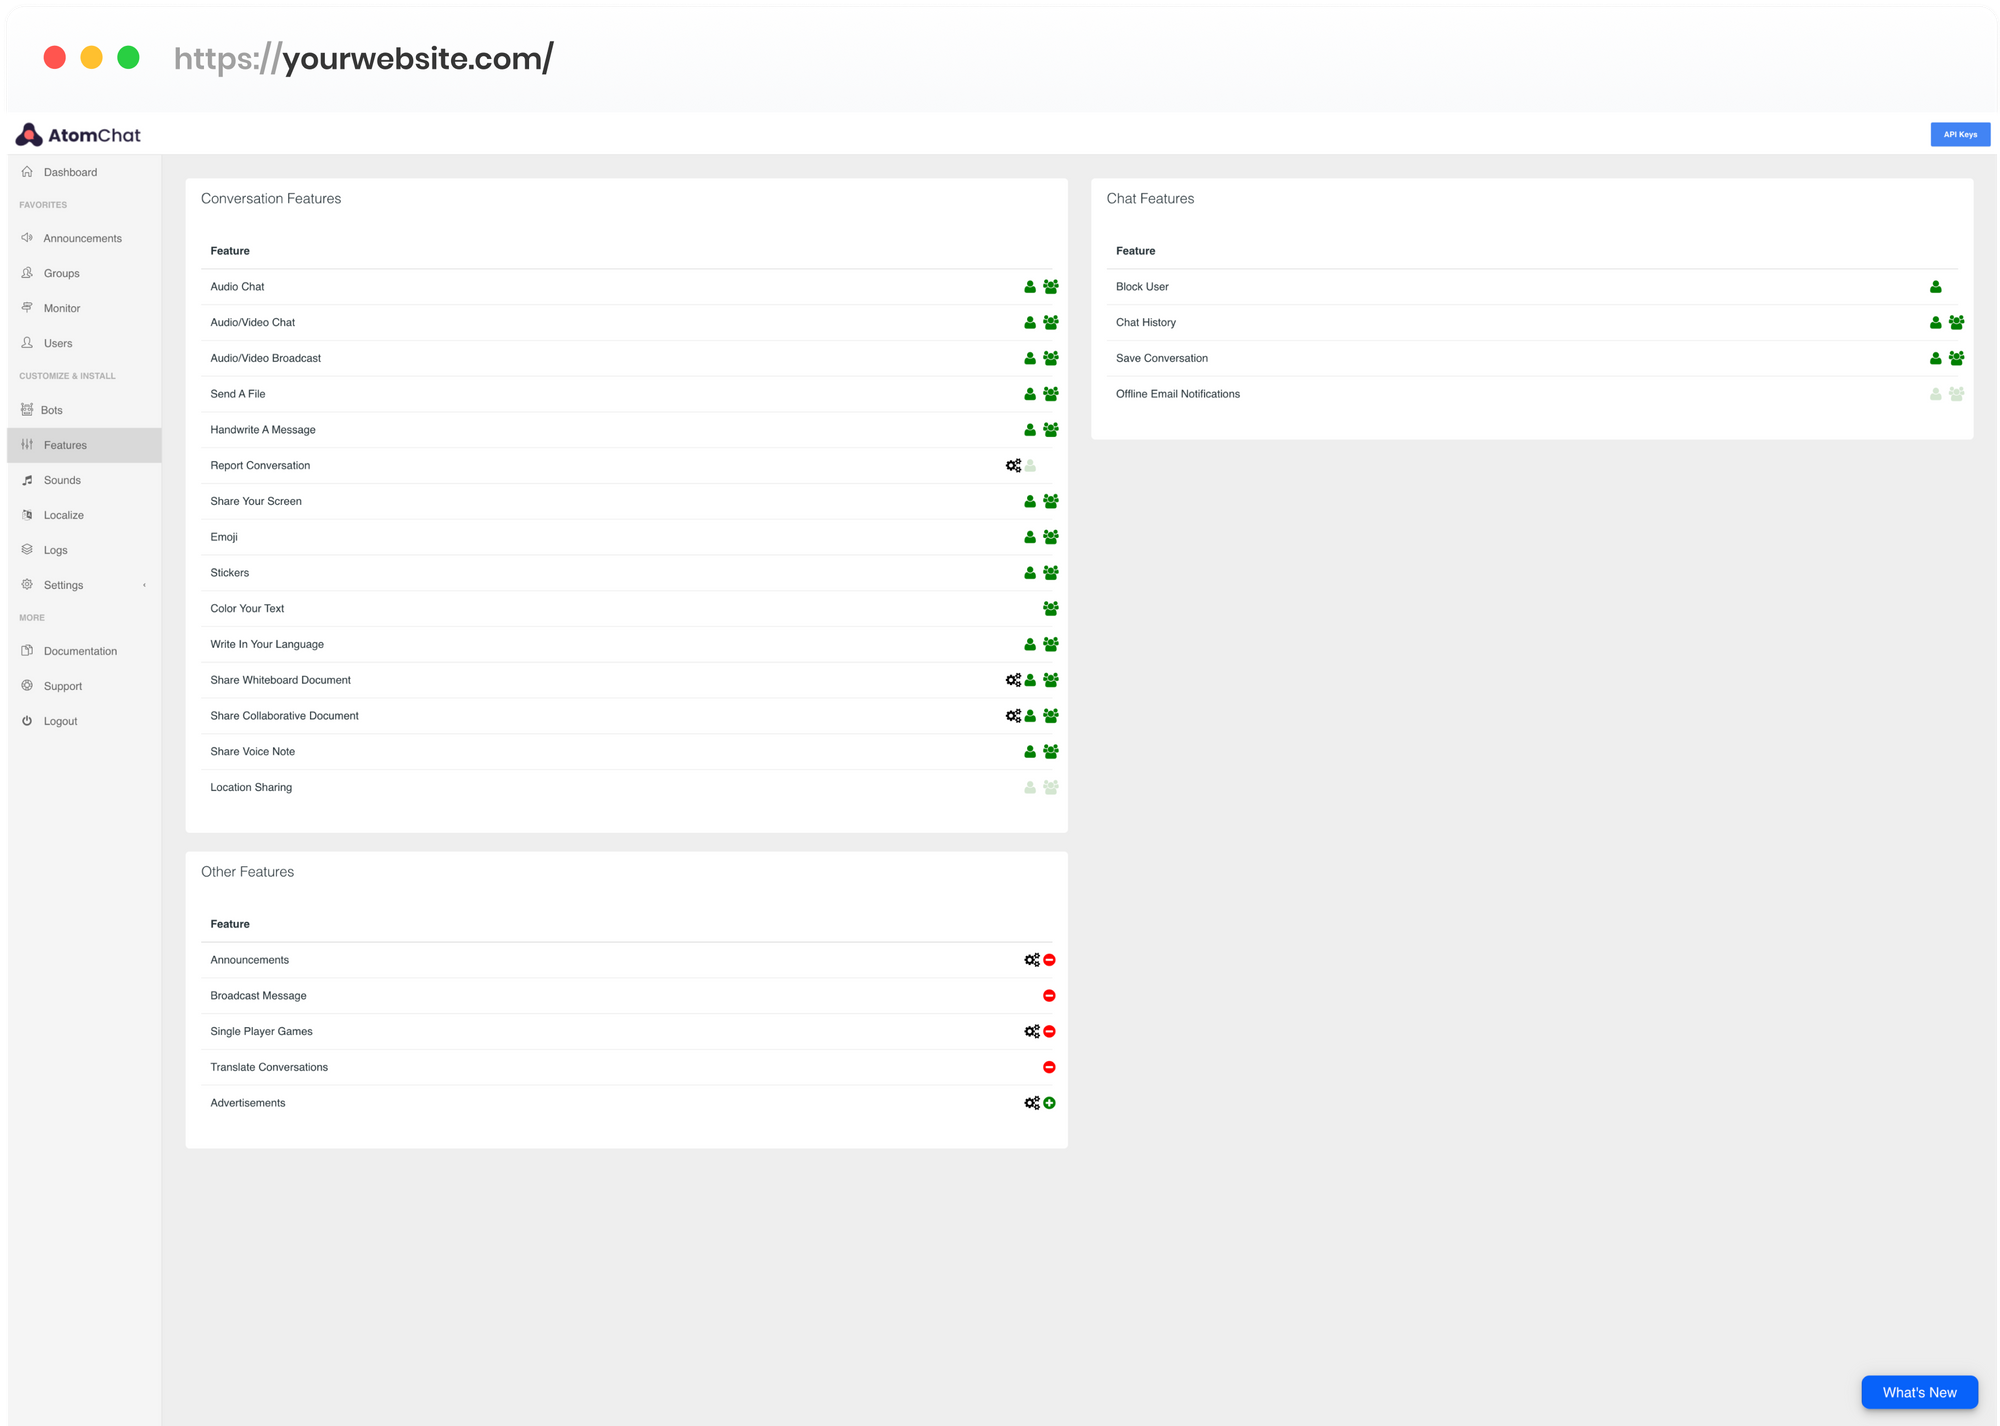Screen dimensions: 2000x1426
Task: Open the Documentation page
Action: (79, 650)
